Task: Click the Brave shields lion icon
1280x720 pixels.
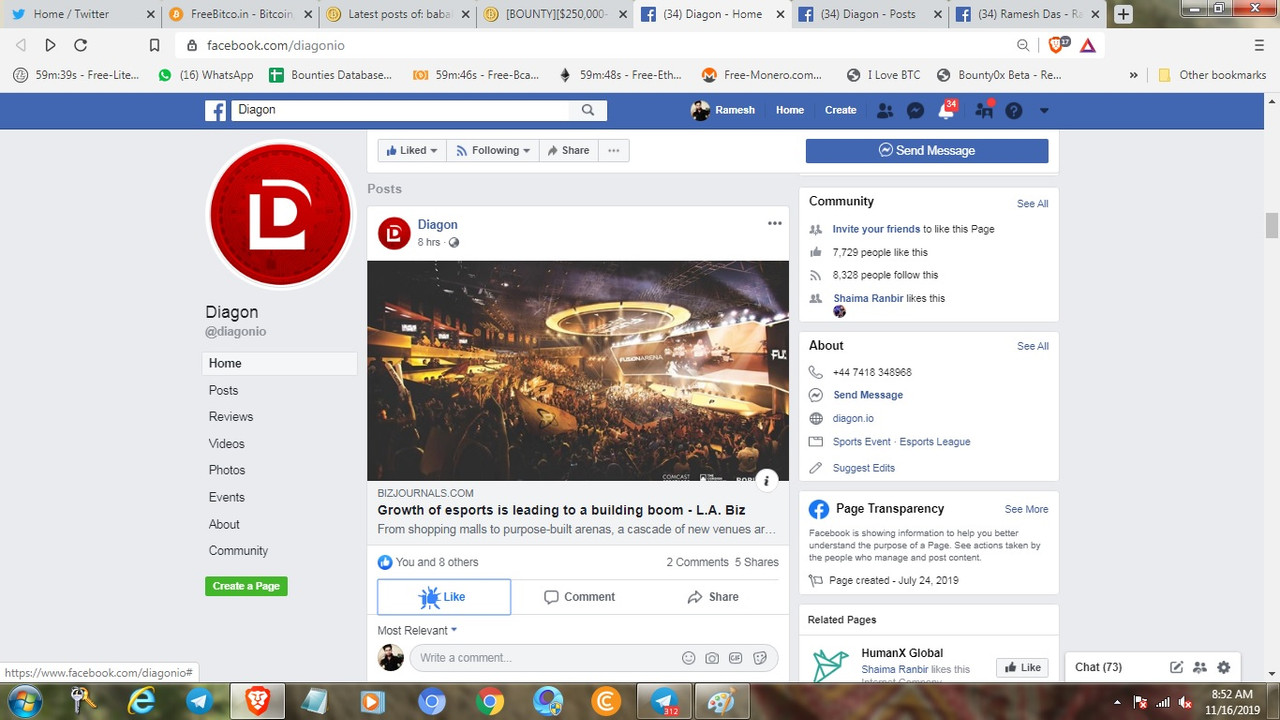Action: (x=1057, y=45)
